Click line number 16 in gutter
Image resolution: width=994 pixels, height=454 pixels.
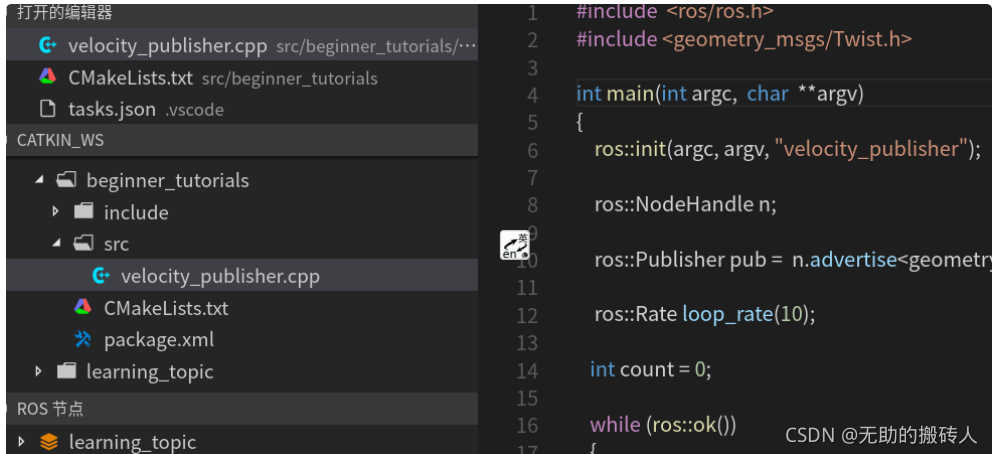click(x=527, y=425)
